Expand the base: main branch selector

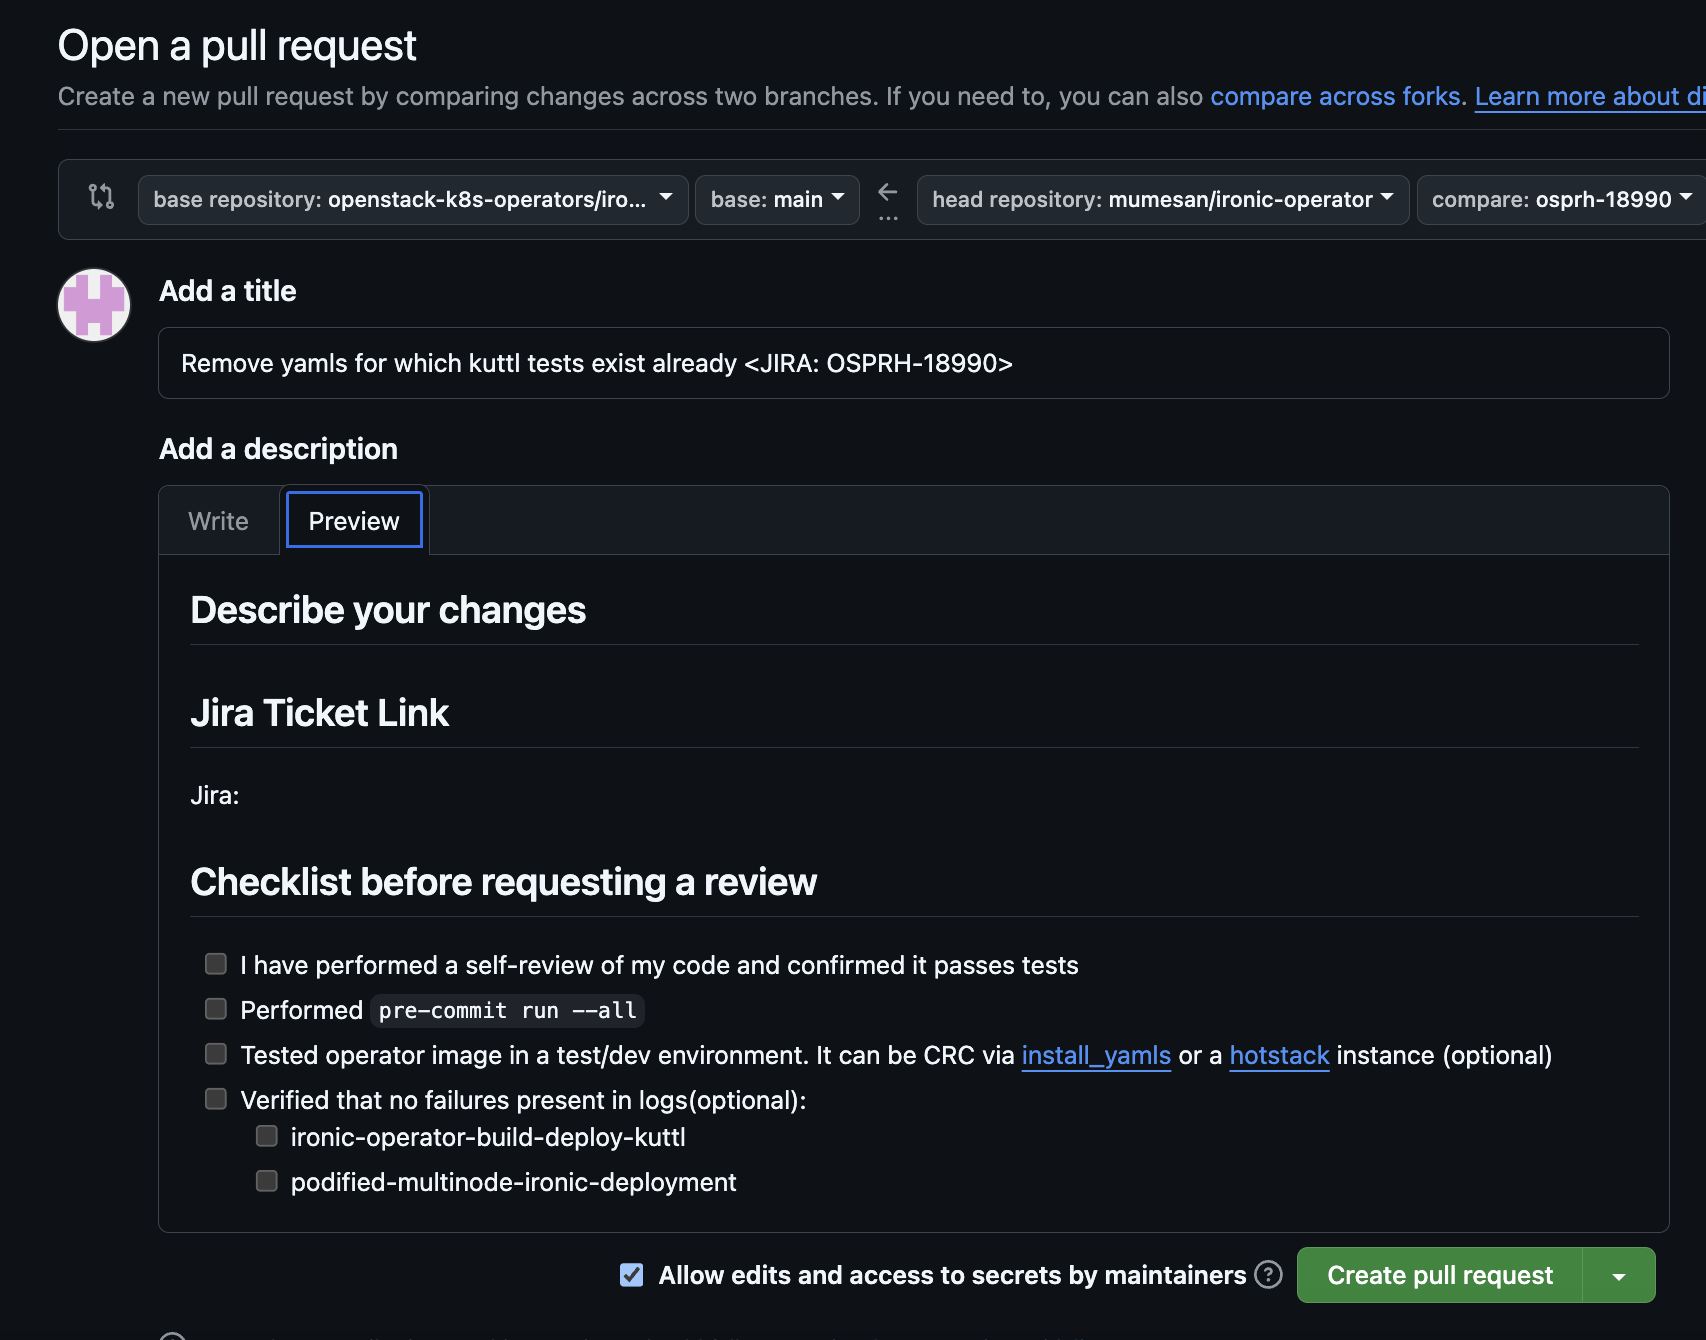coord(777,200)
